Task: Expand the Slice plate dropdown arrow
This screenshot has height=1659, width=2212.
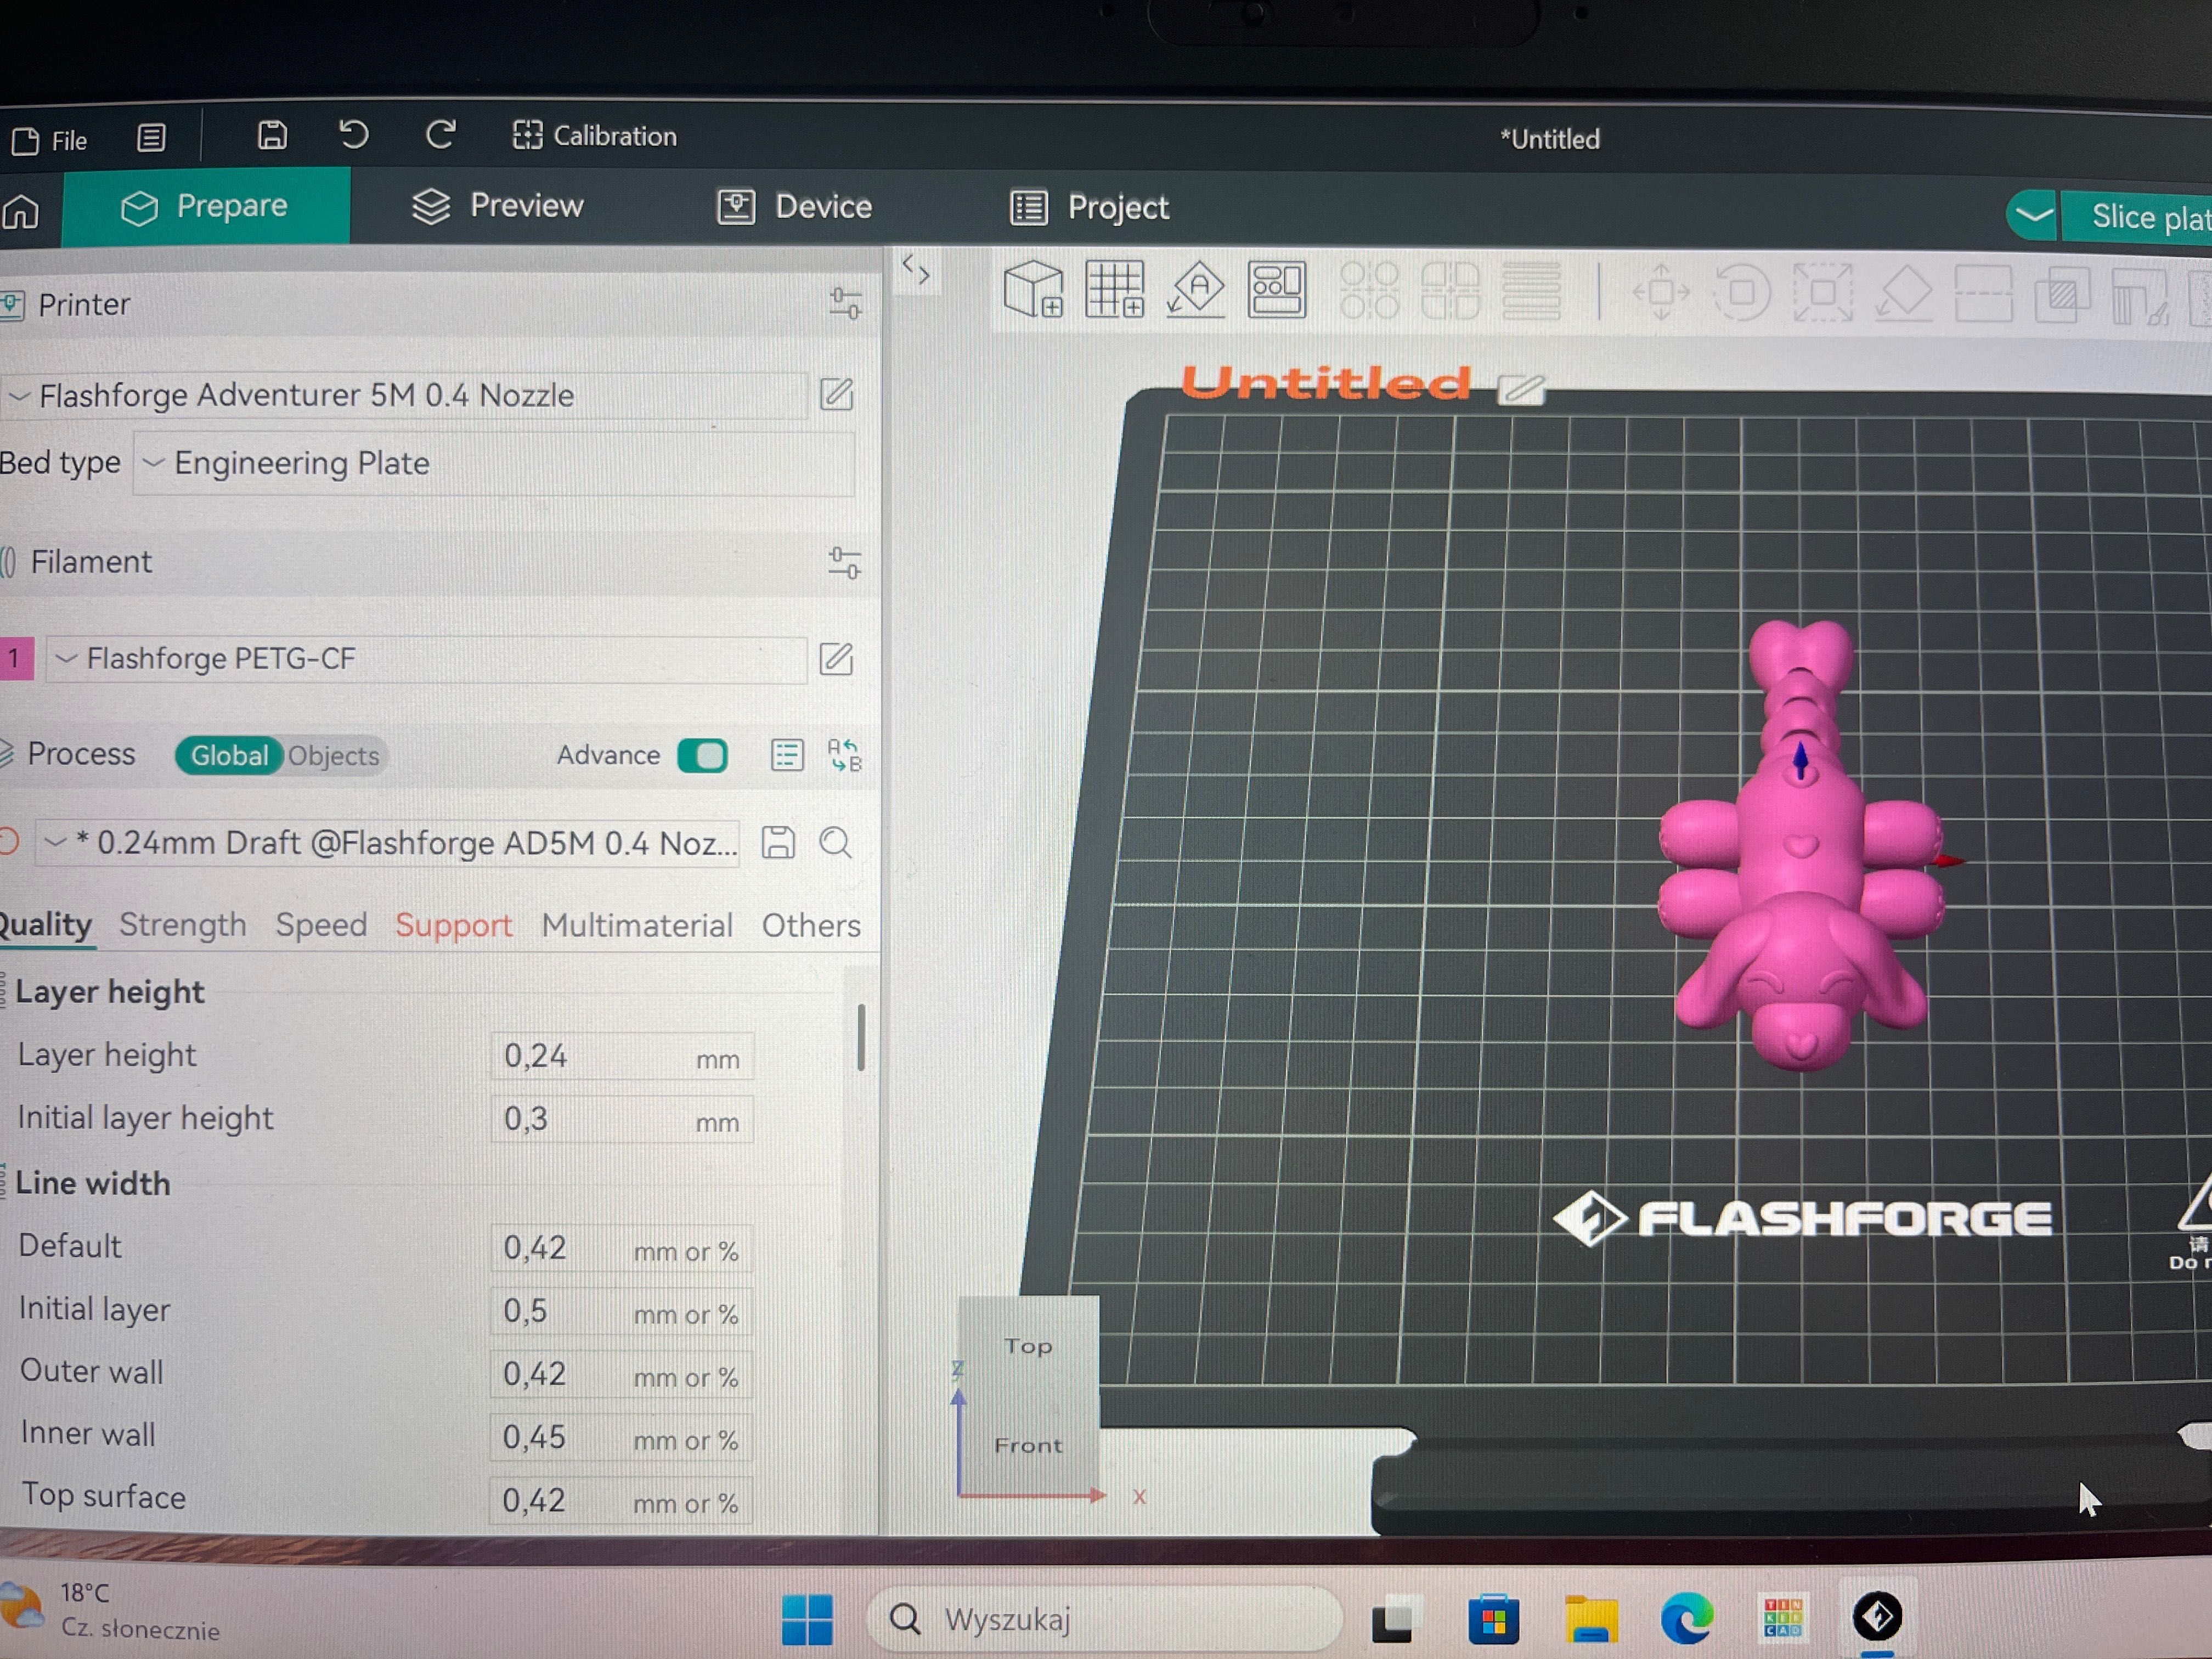Action: [x=2033, y=215]
